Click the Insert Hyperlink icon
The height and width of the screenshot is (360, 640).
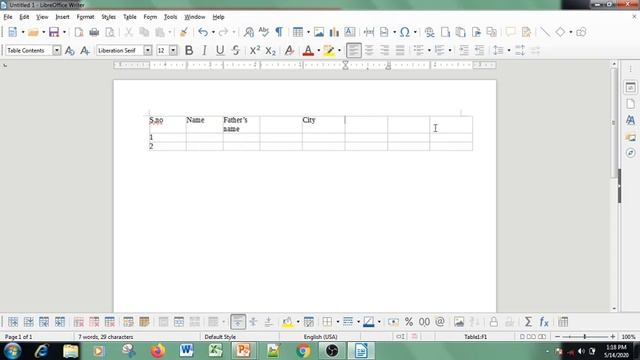429,32
